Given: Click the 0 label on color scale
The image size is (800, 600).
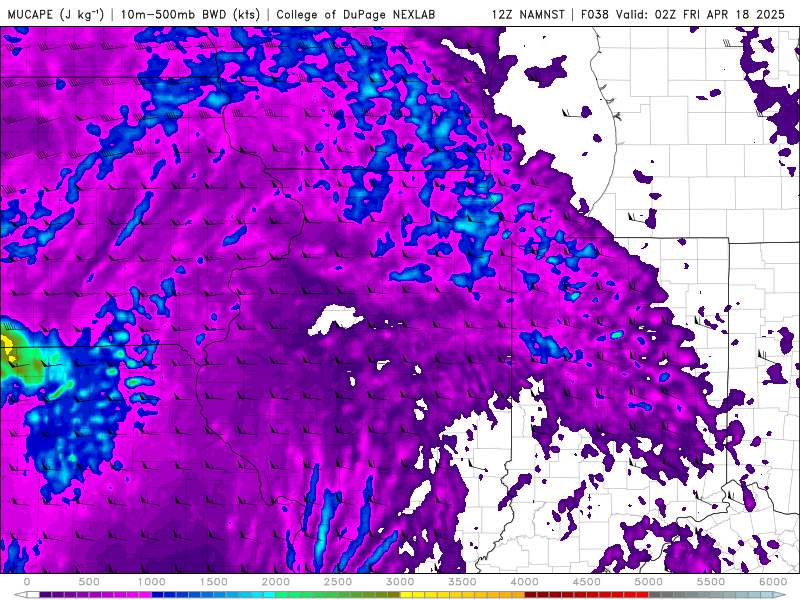Looking at the screenshot, I should (27, 582).
